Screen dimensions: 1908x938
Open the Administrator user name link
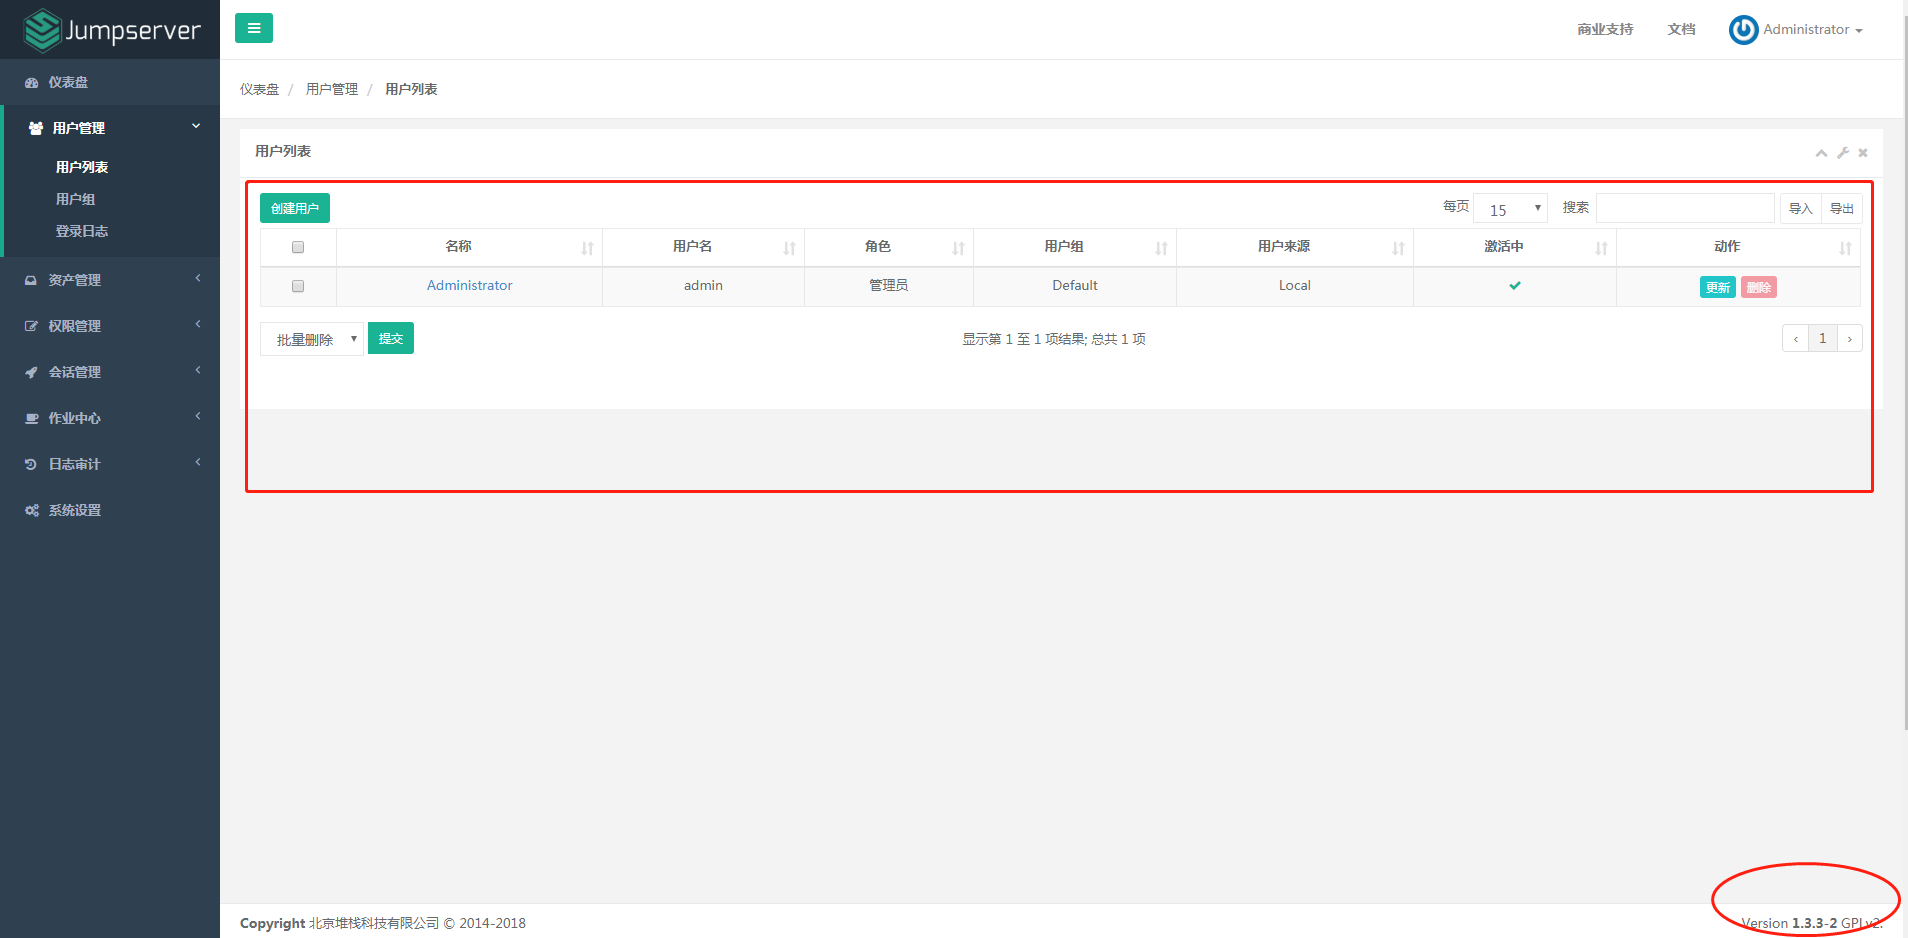470,285
